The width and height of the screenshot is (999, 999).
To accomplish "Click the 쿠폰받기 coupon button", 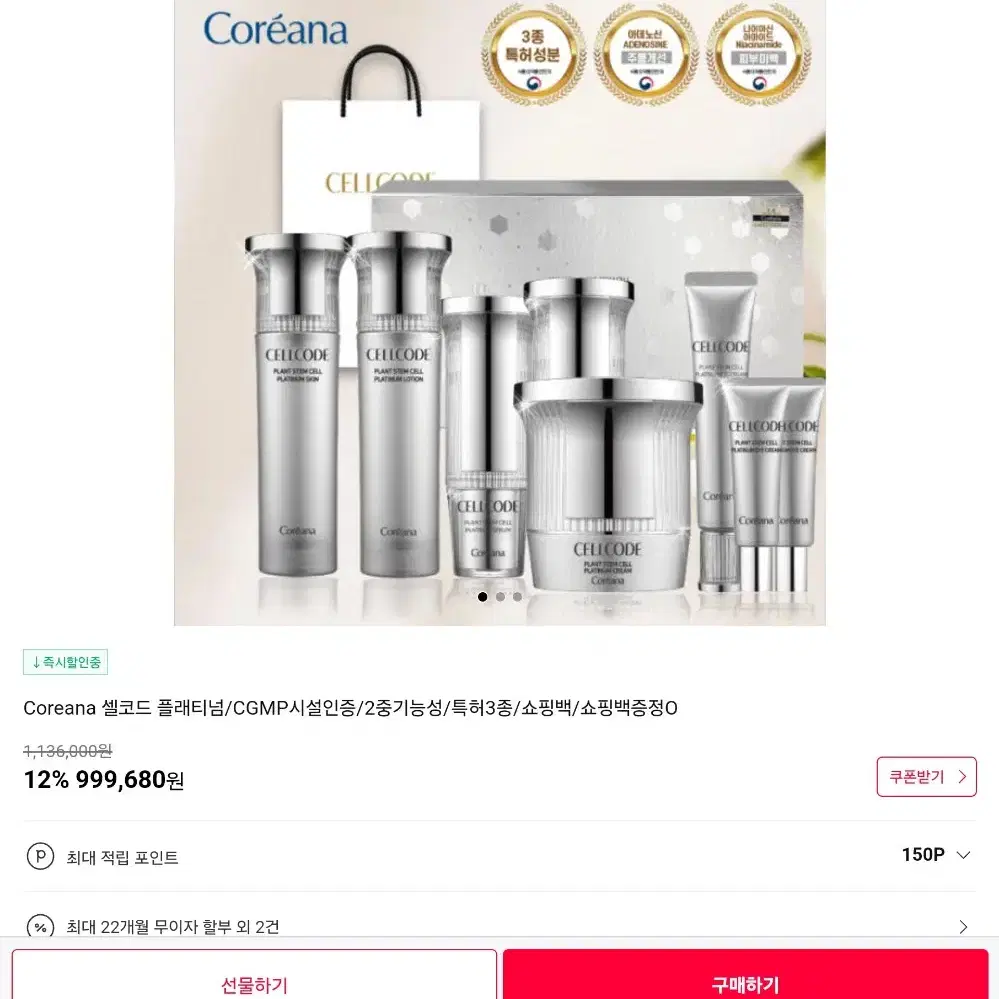I will [x=926, y=777].
